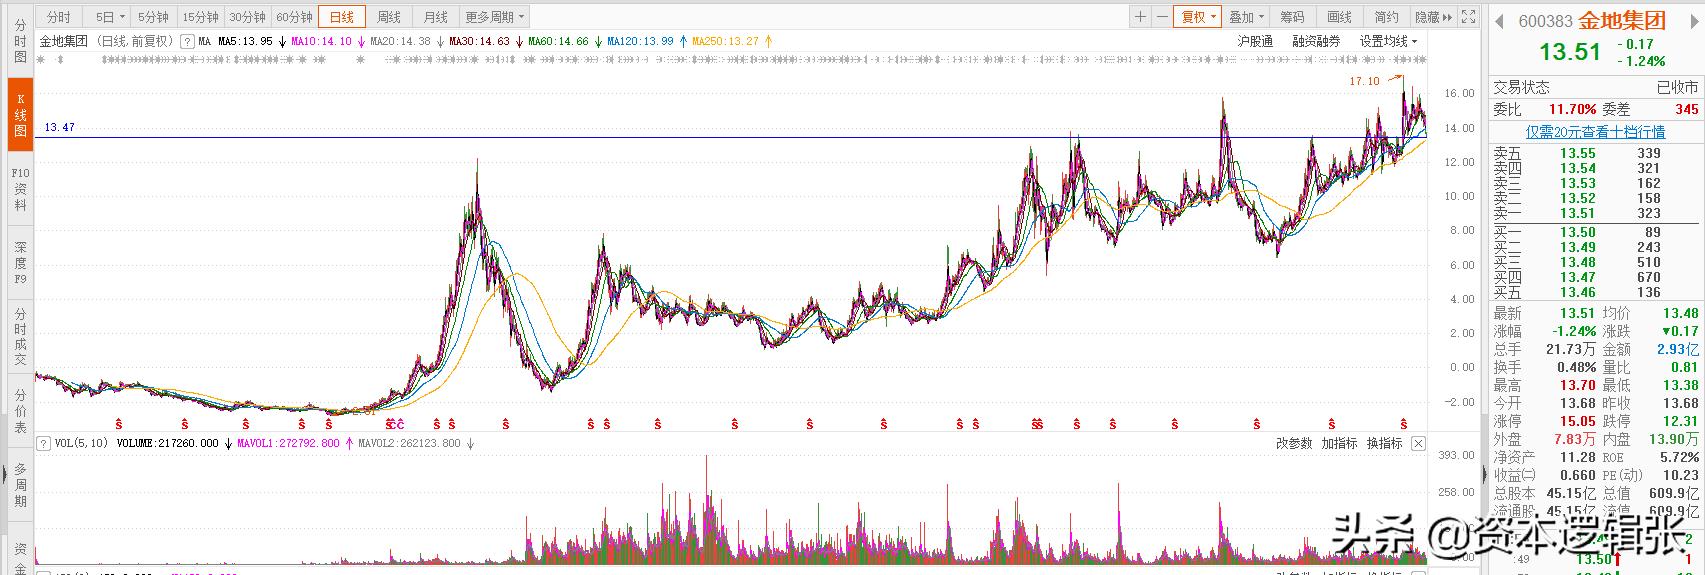Close the VOL indicator panel

click(1417, 443)
